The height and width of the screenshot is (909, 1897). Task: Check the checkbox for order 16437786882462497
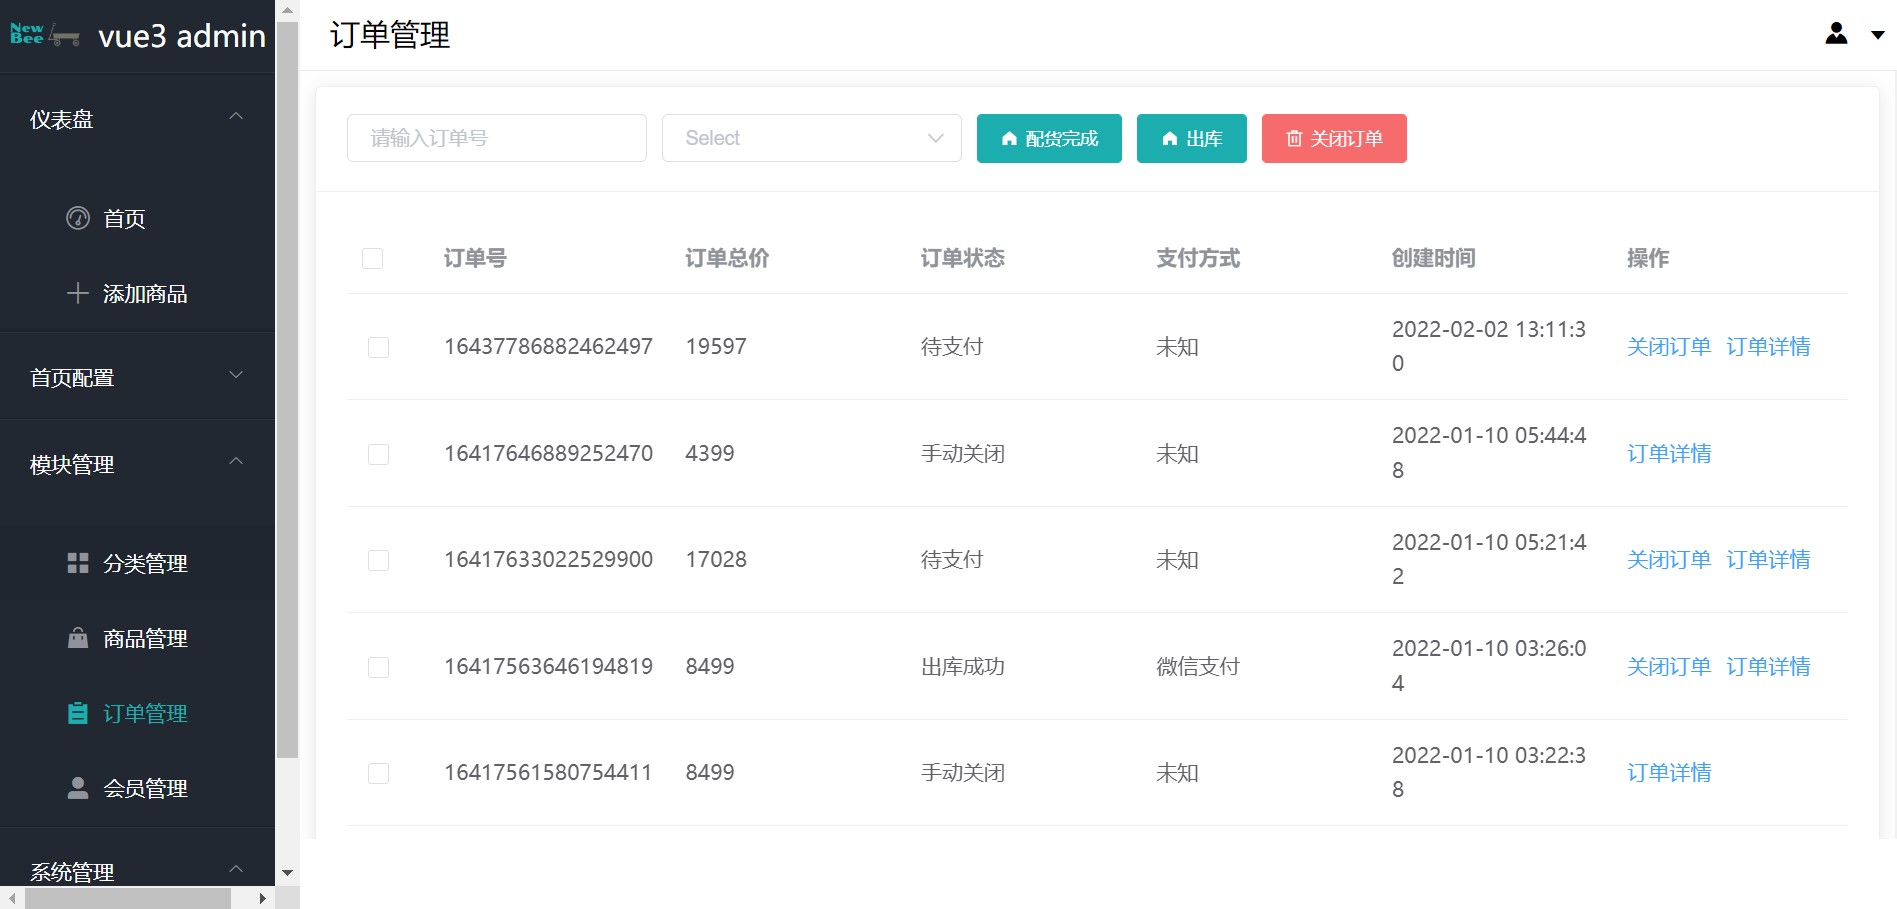[378, 347]
